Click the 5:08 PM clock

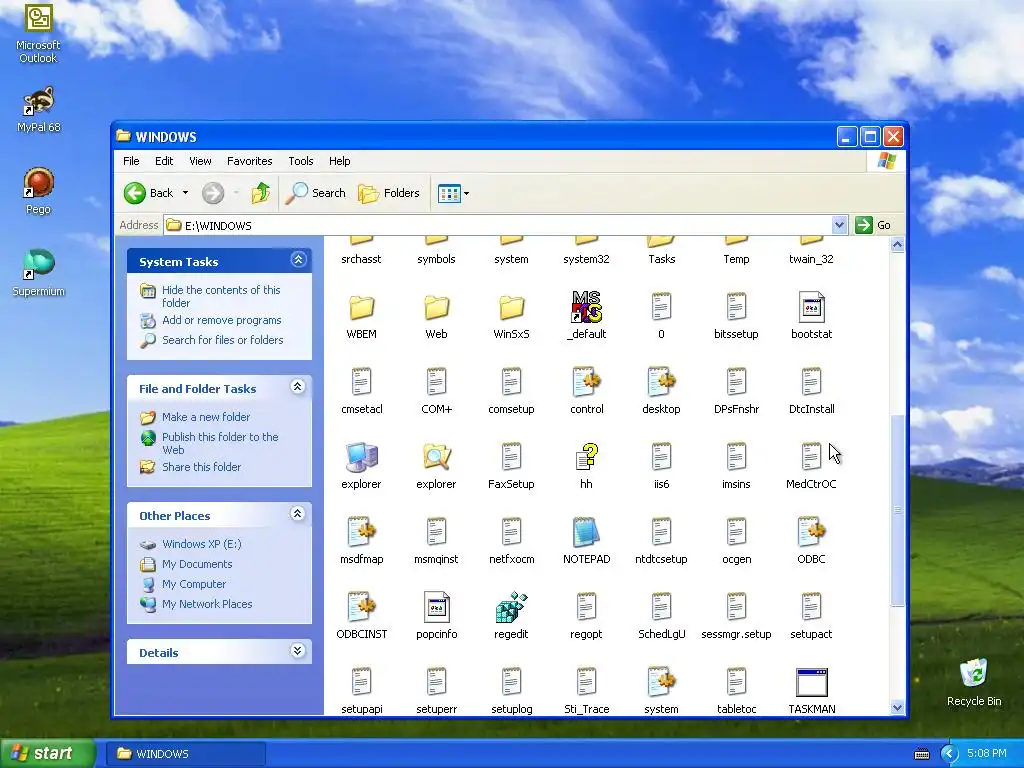pyautogui.click(x=986, y=754)
